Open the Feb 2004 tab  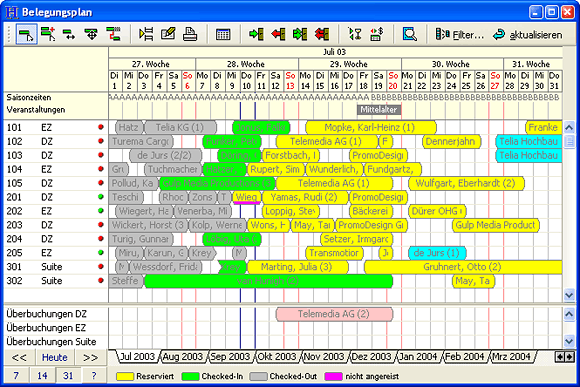coord(465,357)
